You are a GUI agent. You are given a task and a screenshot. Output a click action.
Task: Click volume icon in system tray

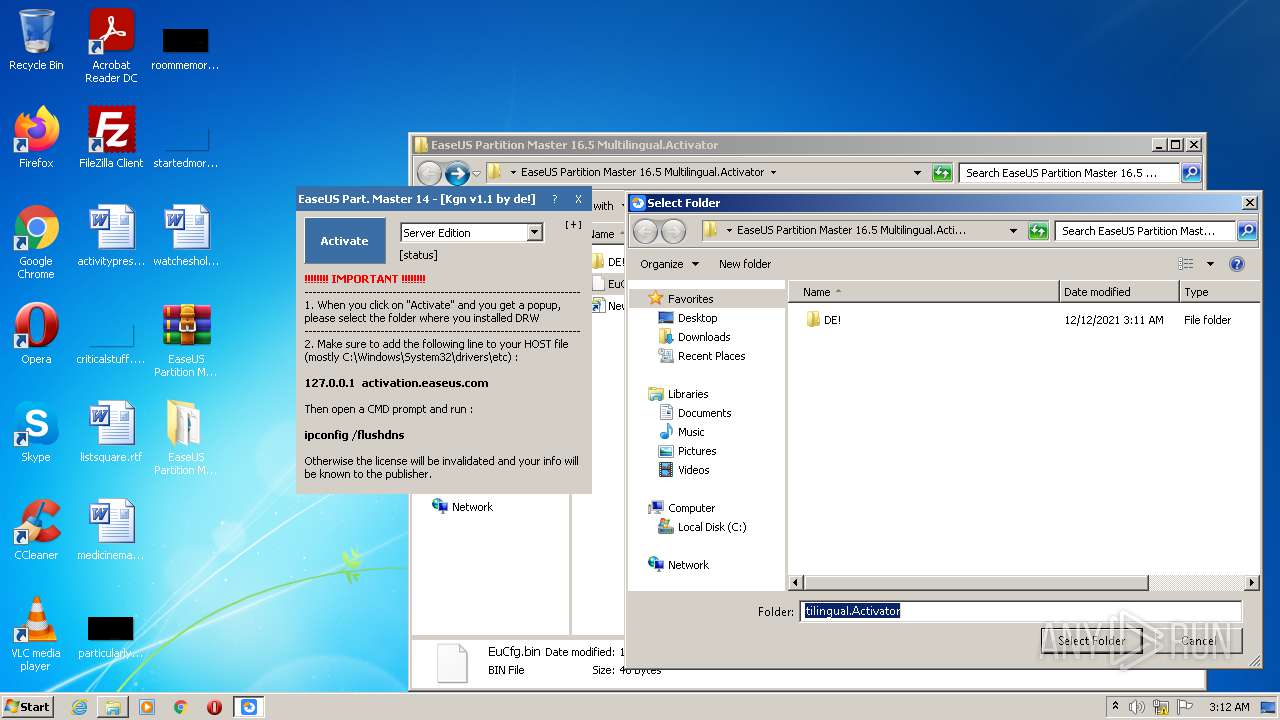(x=1137, y=707)
